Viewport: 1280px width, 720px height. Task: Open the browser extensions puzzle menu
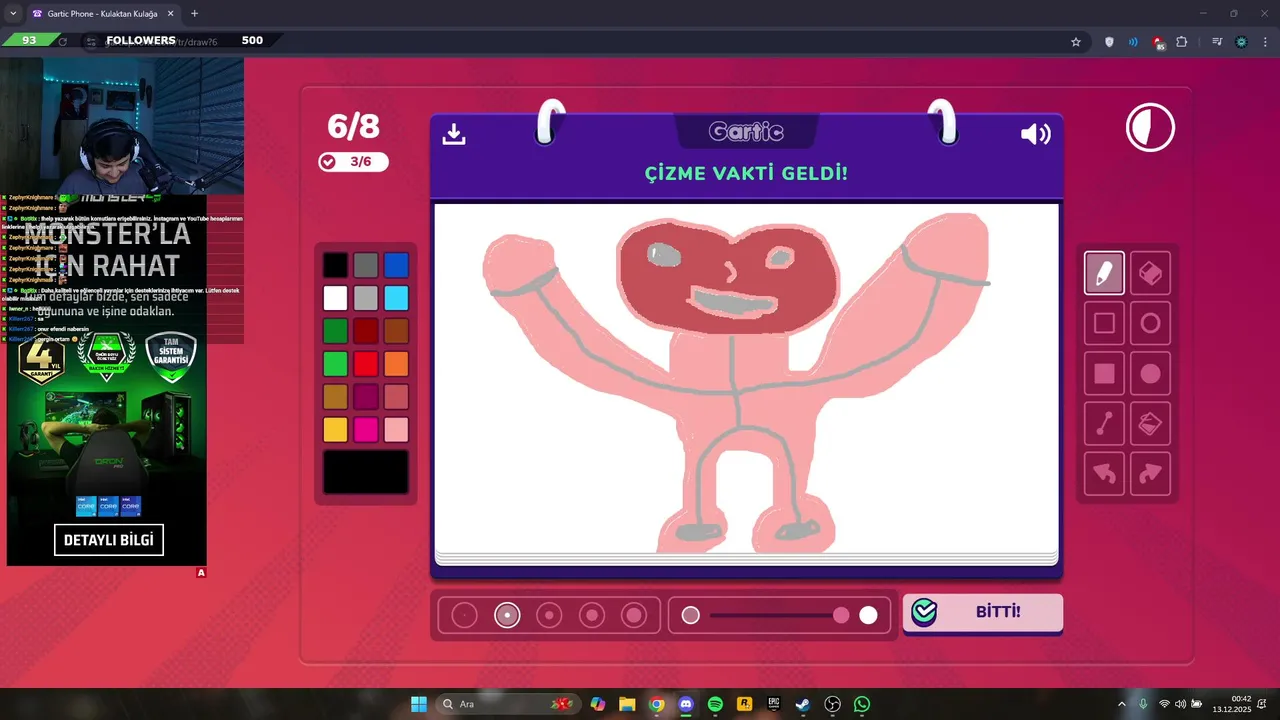pyautogui.click(x=1182, y=42)
